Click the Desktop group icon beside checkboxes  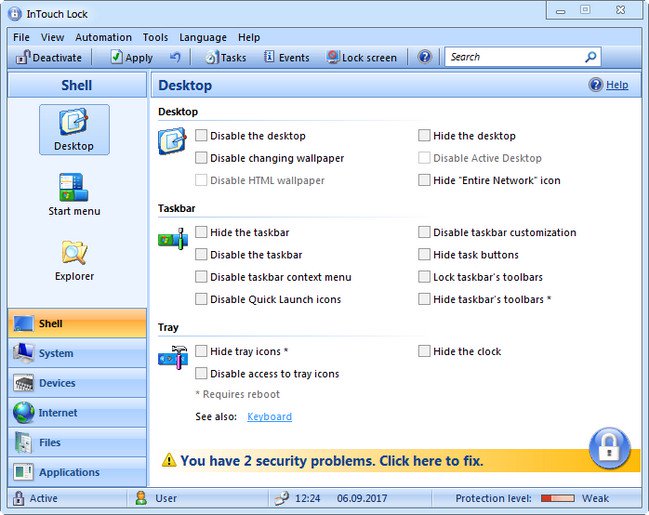173,141
